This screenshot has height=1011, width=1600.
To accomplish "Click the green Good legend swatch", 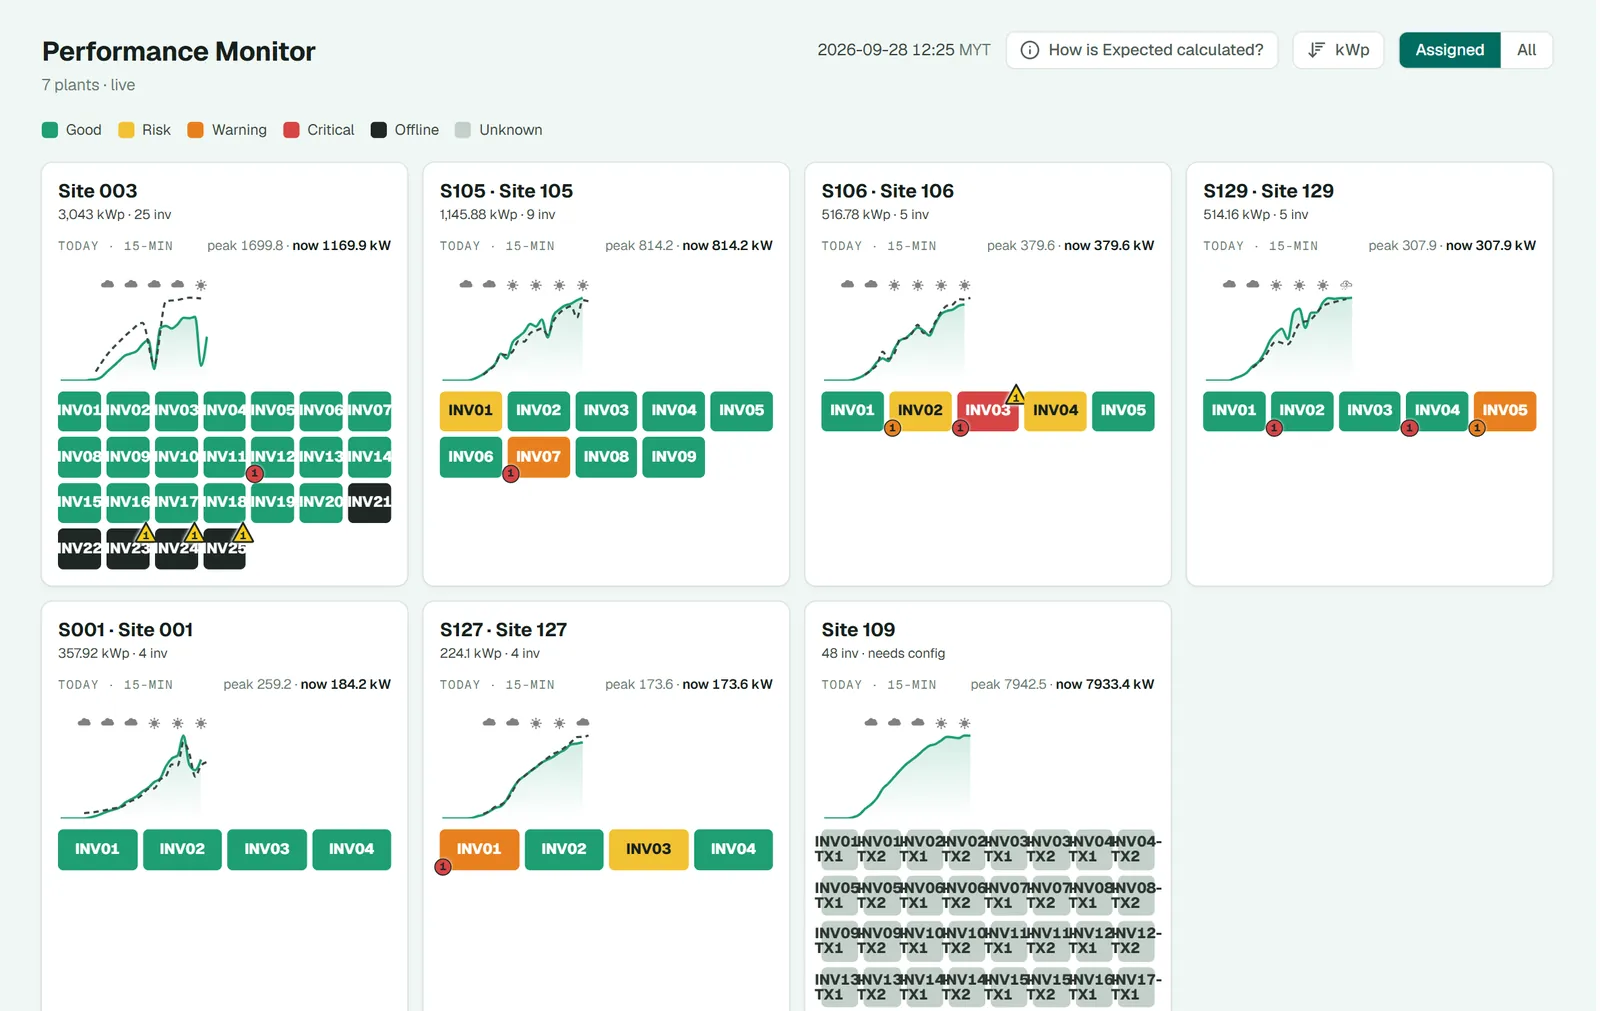I will (x=50, y=130).
